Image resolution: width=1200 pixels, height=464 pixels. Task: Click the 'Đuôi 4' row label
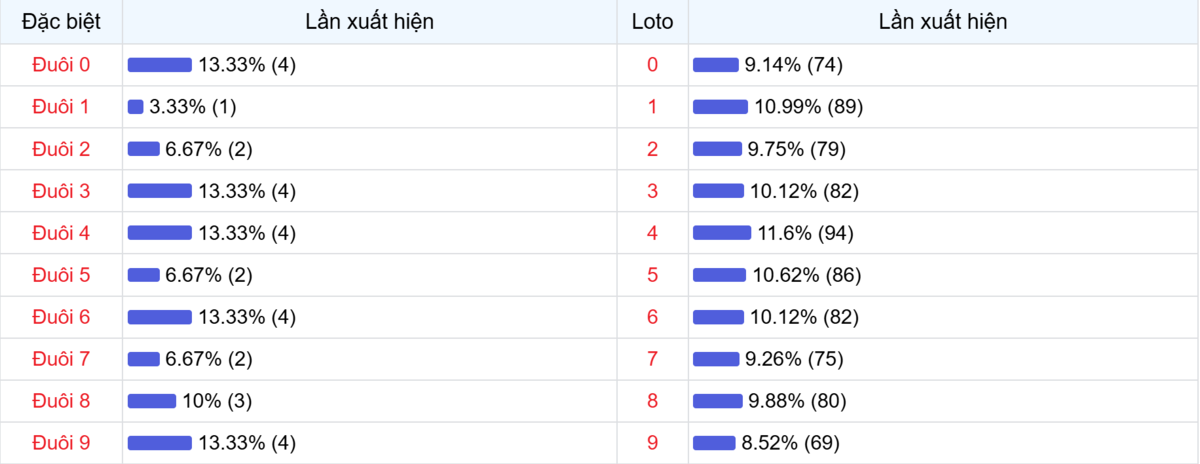coord(61,233)
